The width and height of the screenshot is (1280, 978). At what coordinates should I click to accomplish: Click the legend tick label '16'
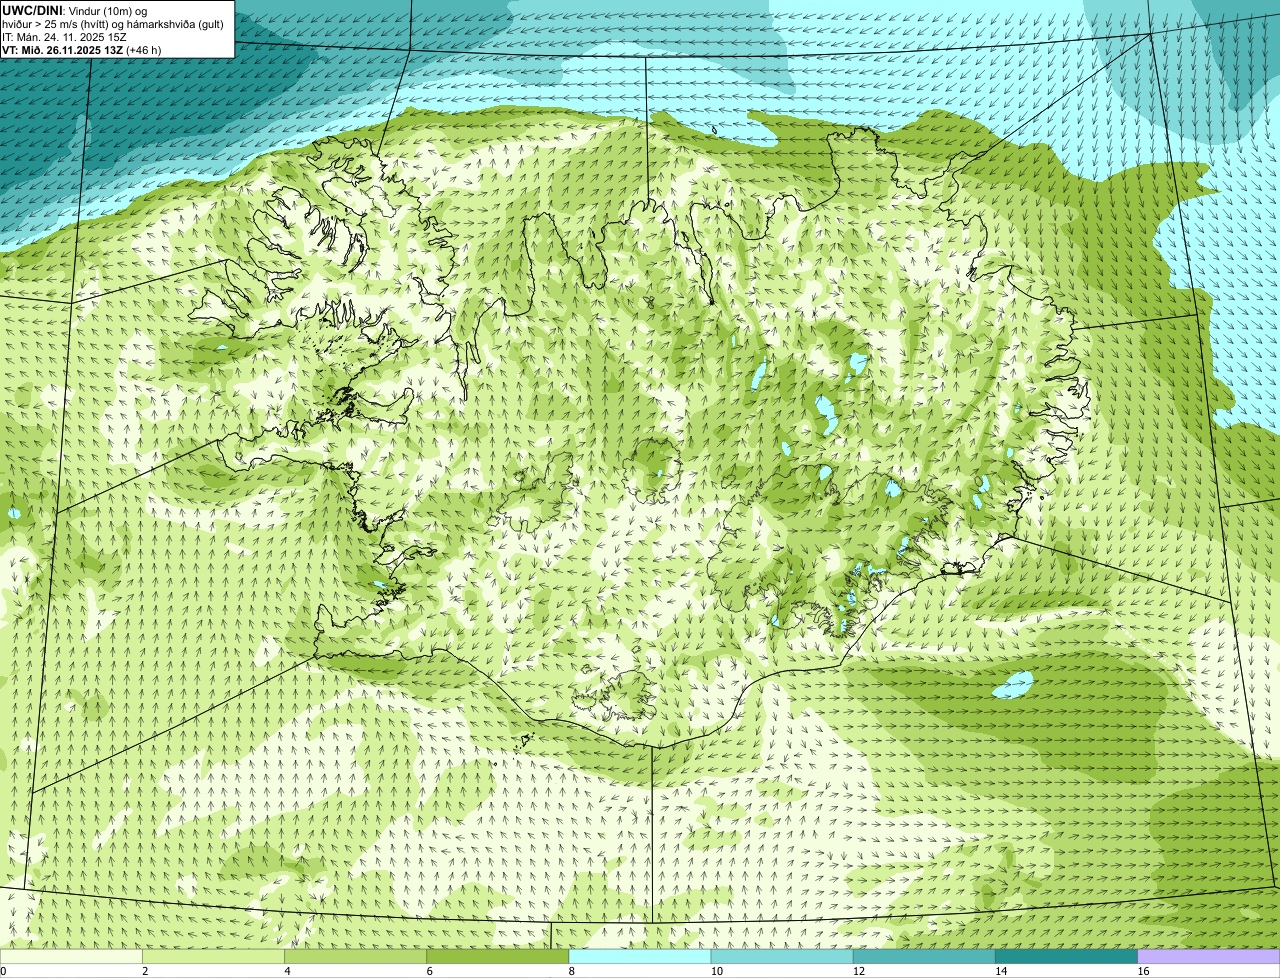(1143, 971)
